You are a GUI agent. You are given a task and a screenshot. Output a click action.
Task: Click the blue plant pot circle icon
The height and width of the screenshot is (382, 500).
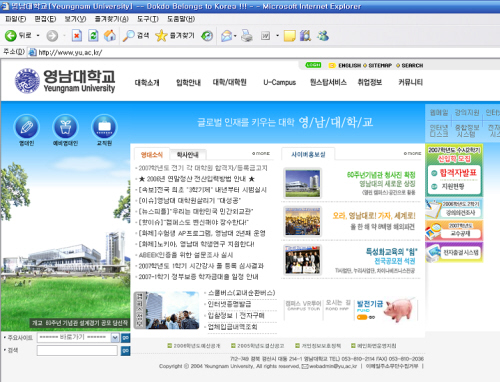(x=65, y=127)
